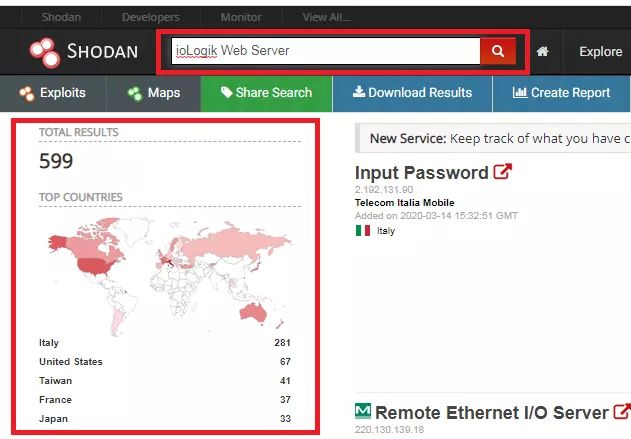This screenshot has height=439, width=631.
Task: Click the Create Report button
Action: tap(561, 93)
